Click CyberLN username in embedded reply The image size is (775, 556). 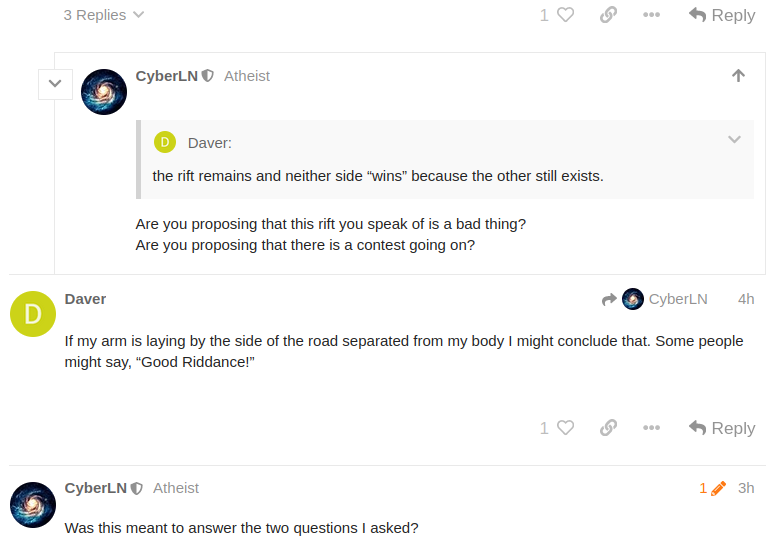coord(166,76)
